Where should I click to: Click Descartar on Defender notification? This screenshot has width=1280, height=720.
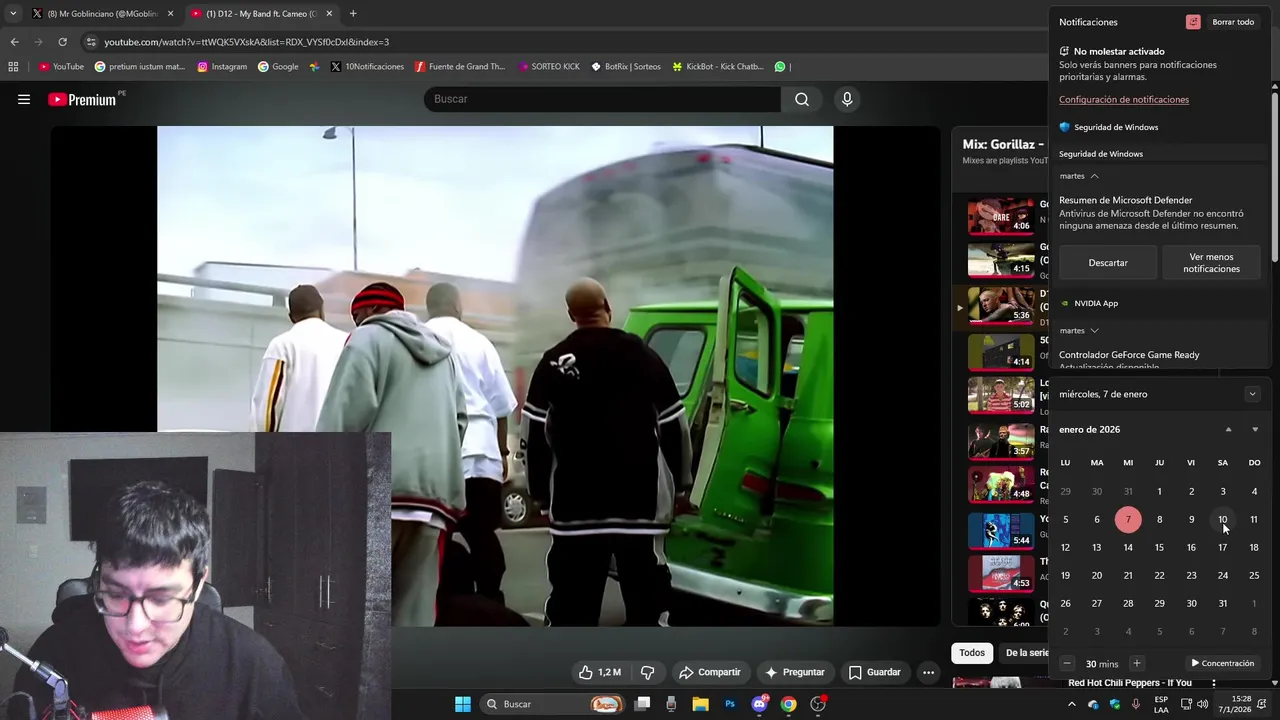pyautogui.click(x=1108, y=263)
